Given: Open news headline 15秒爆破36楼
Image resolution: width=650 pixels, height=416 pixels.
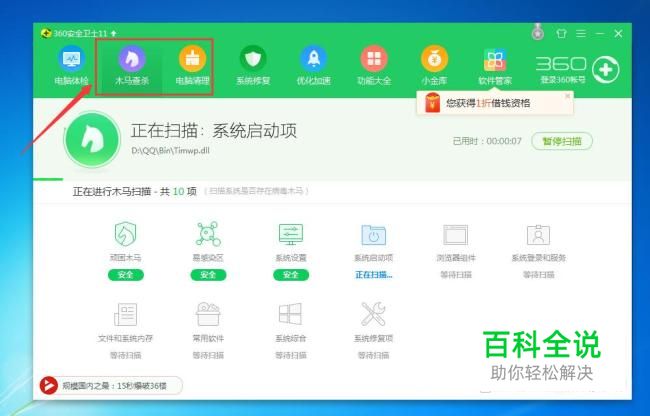Looking at the screenshot, I should [x=114, y=386].
